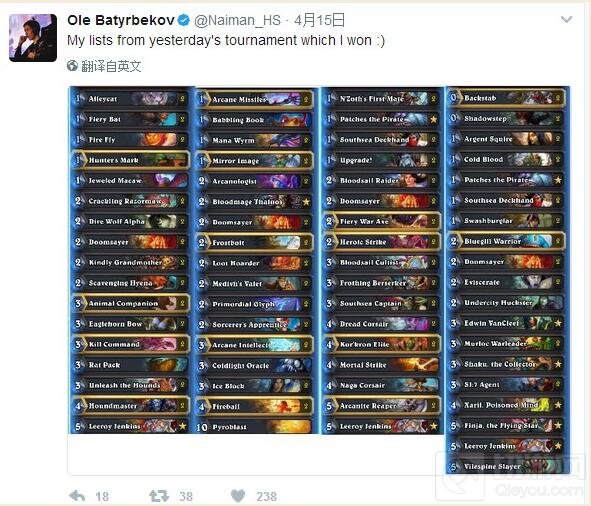Select the Alleycat card entry

coord(130,99)
